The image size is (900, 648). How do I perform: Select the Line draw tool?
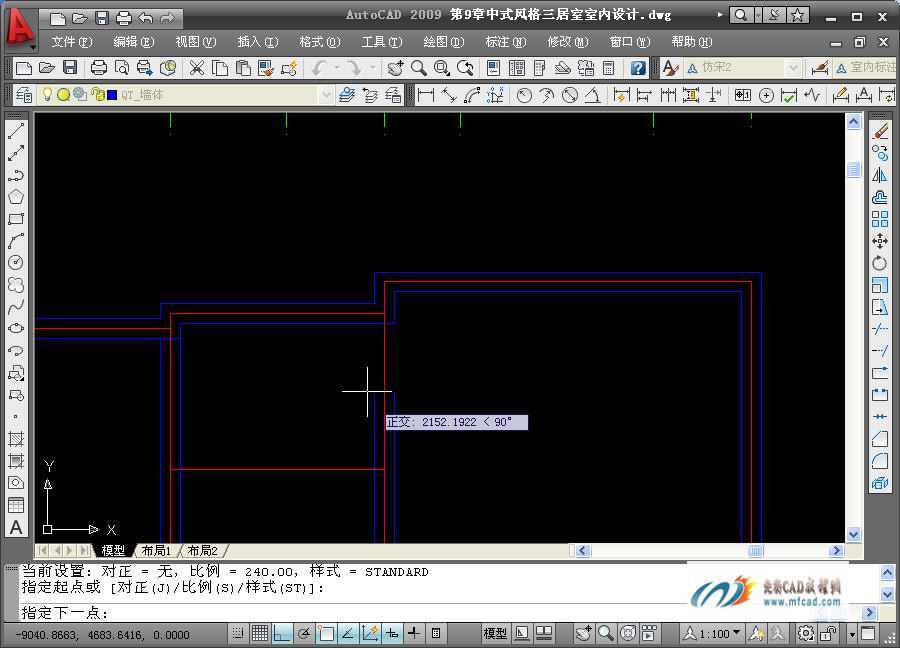[x=16, y=131]
